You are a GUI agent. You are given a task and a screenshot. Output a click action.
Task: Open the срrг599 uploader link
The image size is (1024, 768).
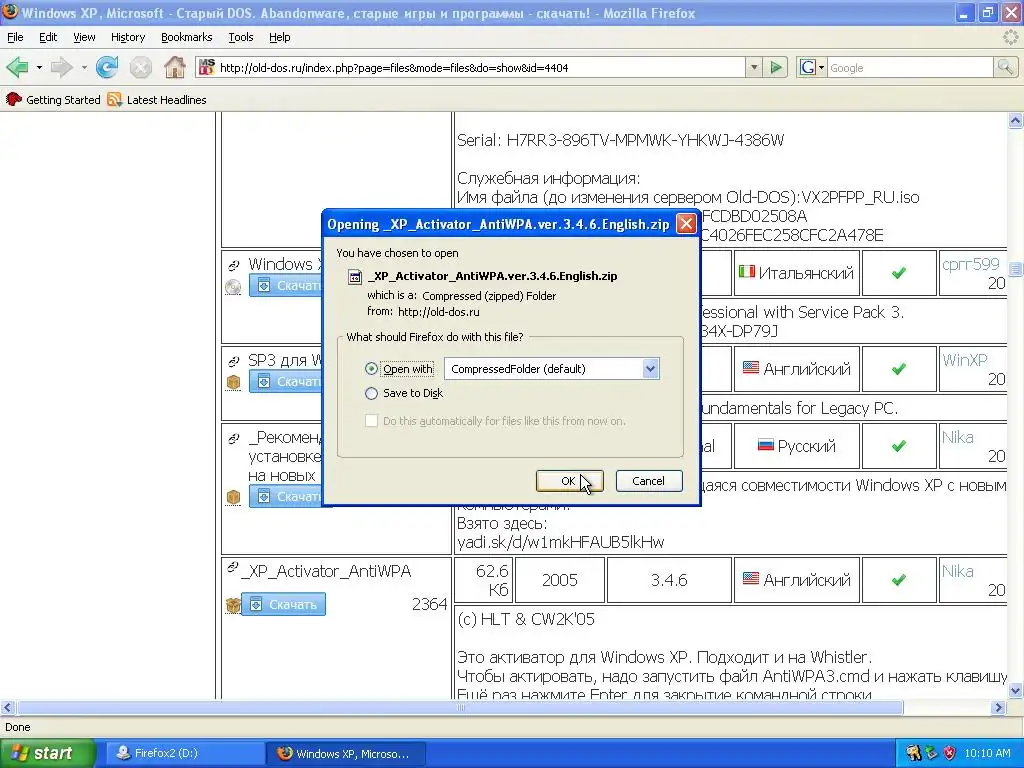tap(970, 264)
